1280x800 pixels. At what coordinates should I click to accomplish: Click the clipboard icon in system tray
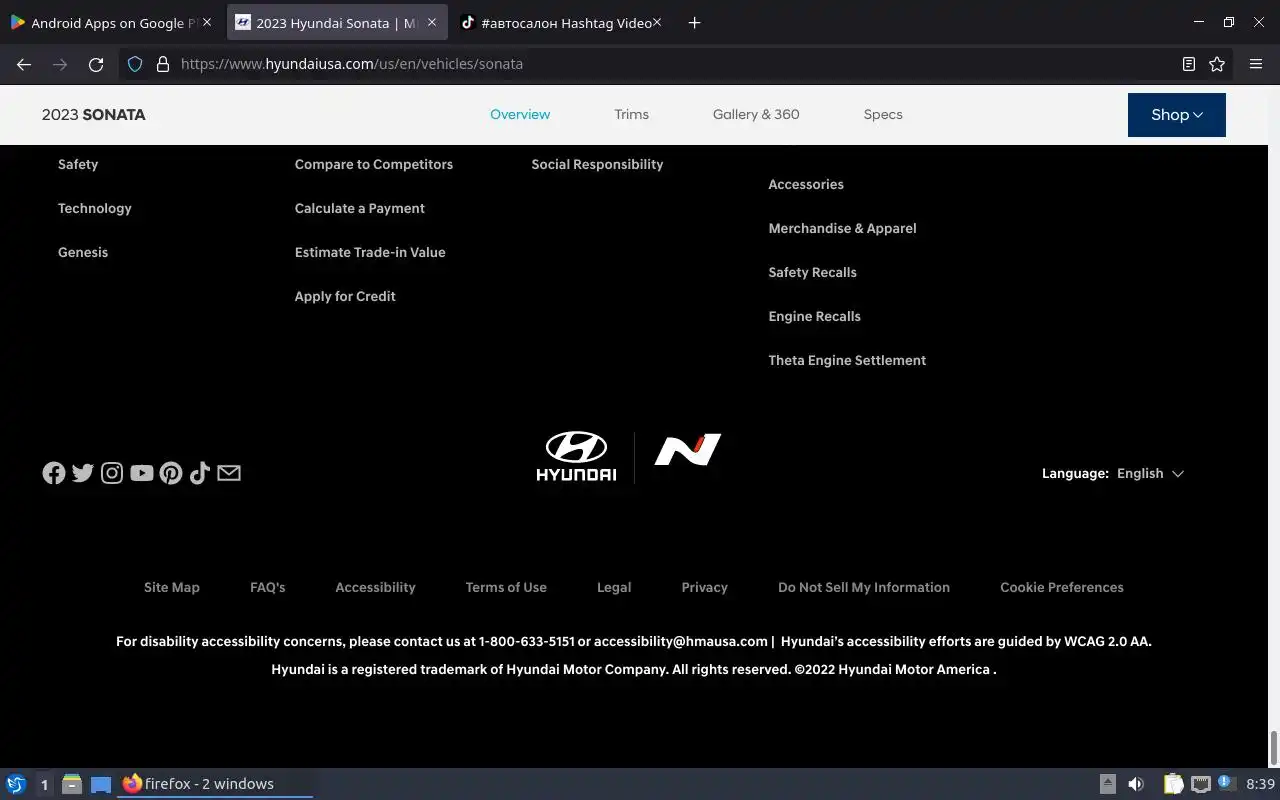(1173, 784)
